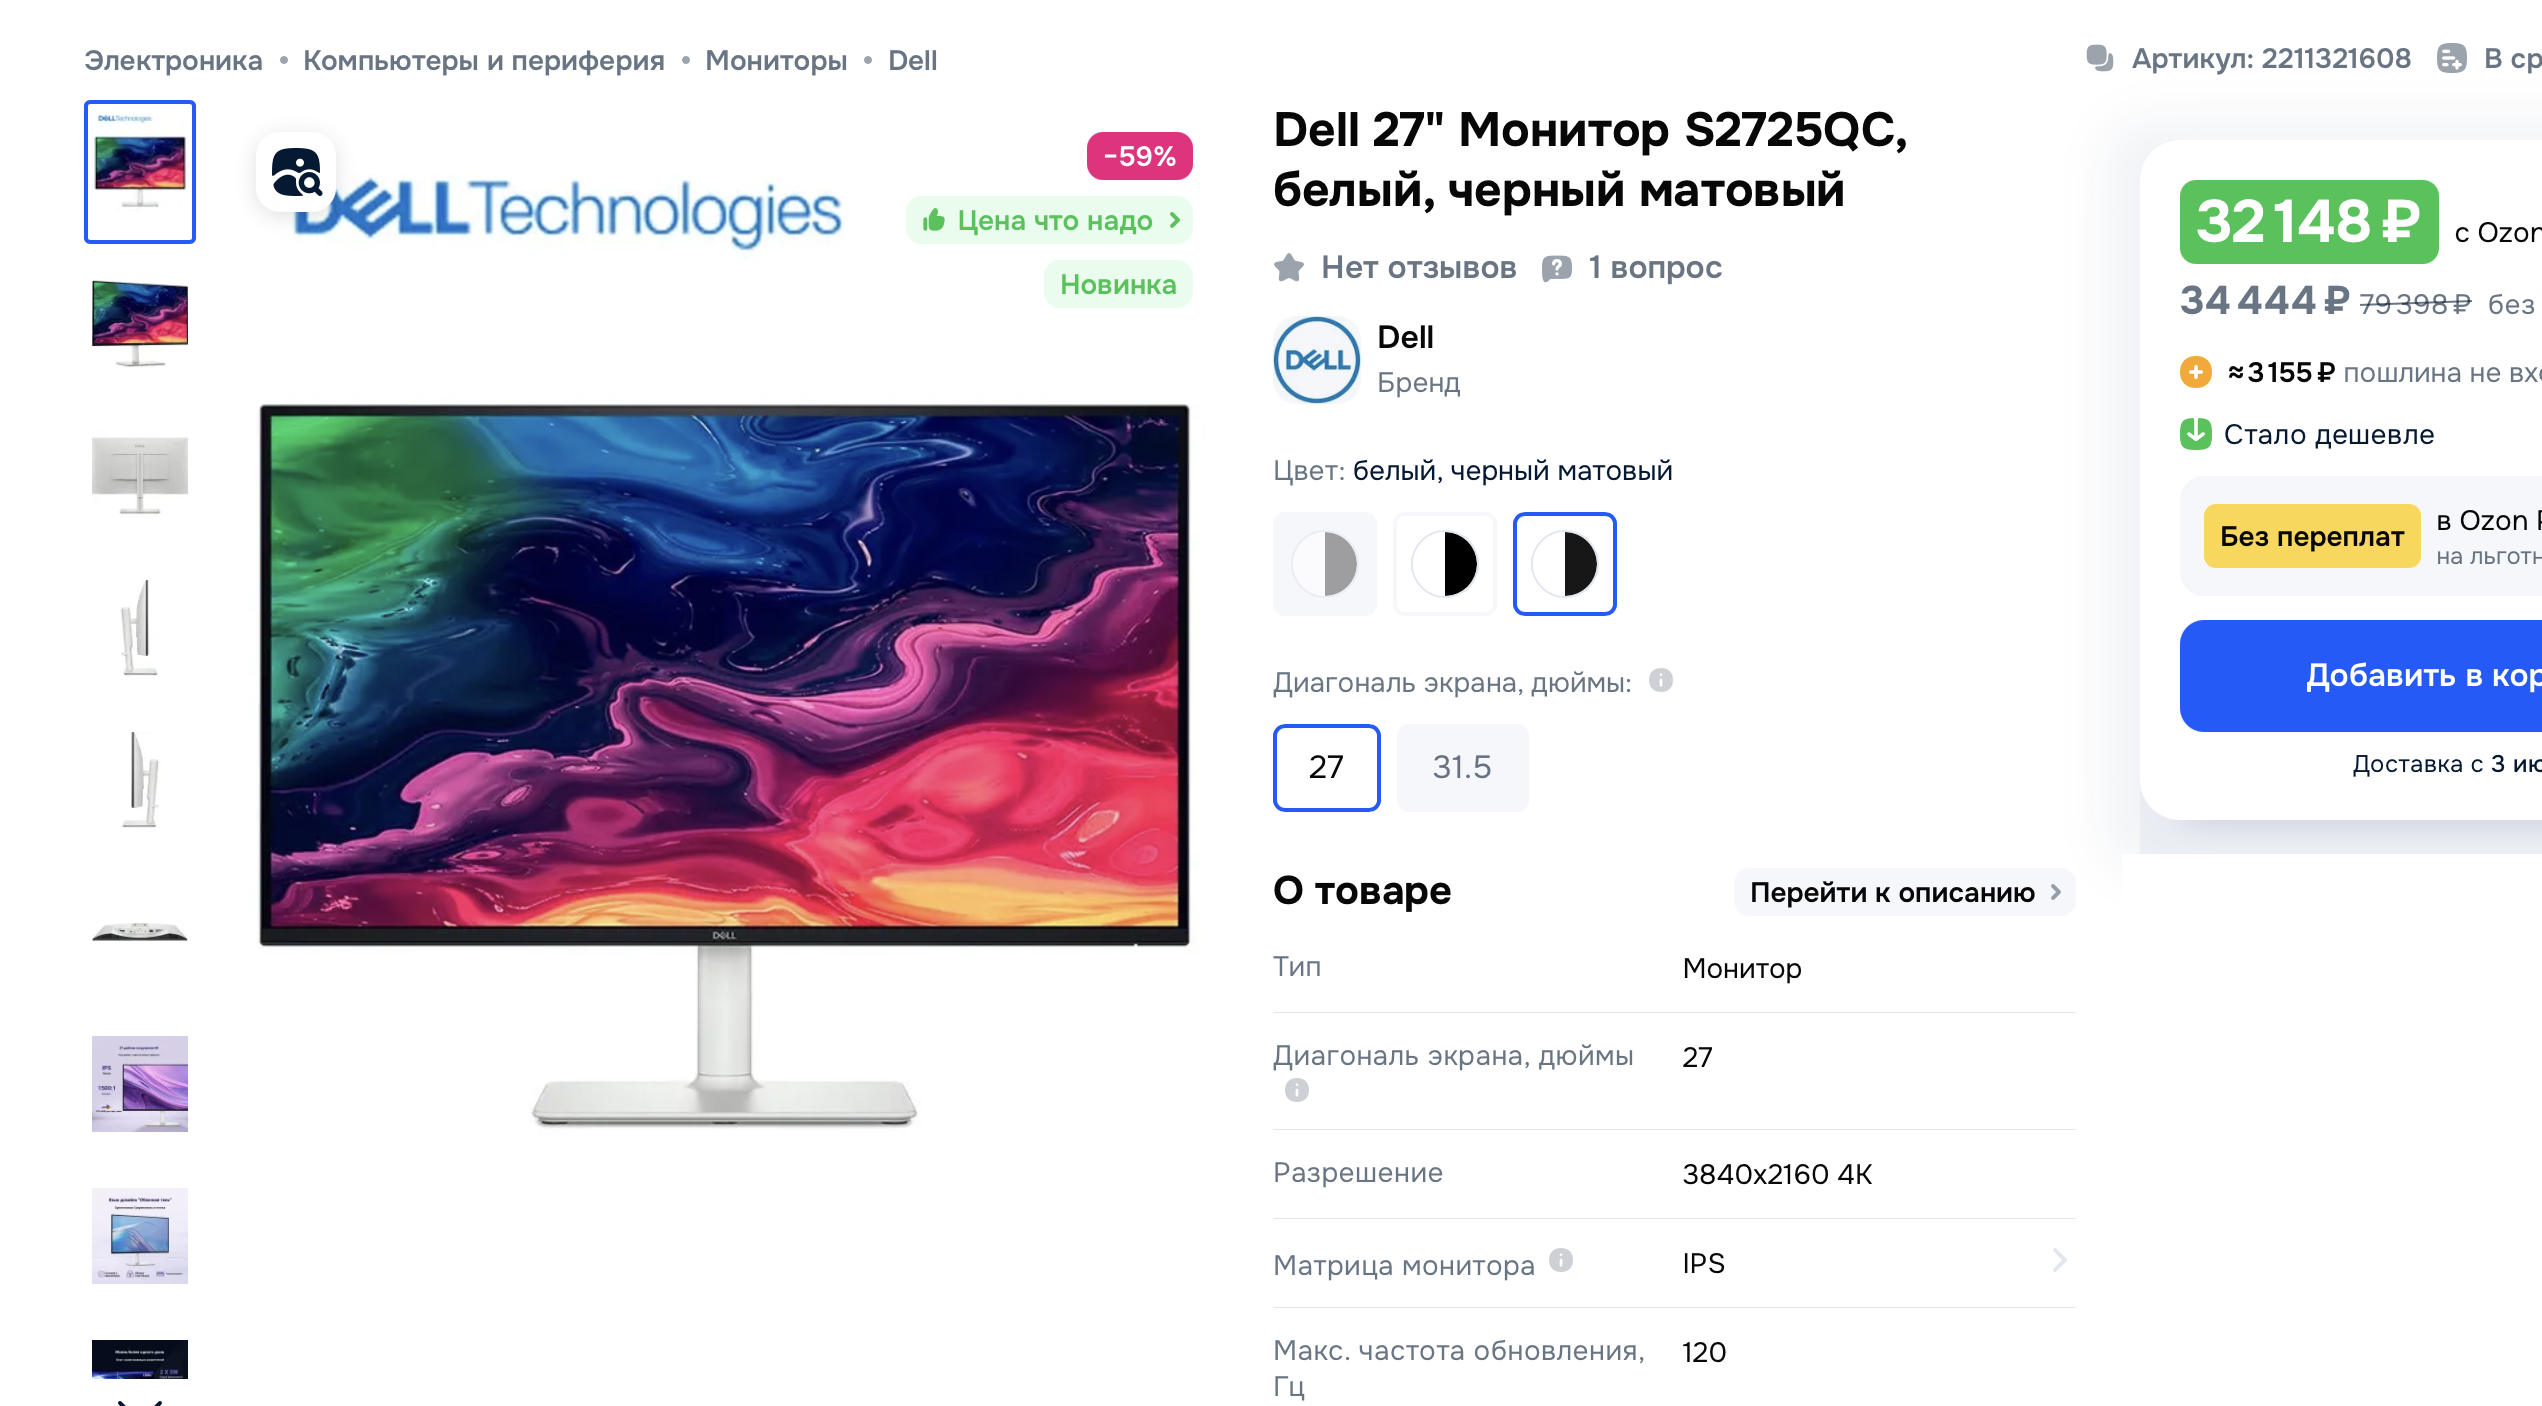Viewport: 2542px width, 1406px height.
Task: Click the question bubble icon
Action: click(1556, 268)
